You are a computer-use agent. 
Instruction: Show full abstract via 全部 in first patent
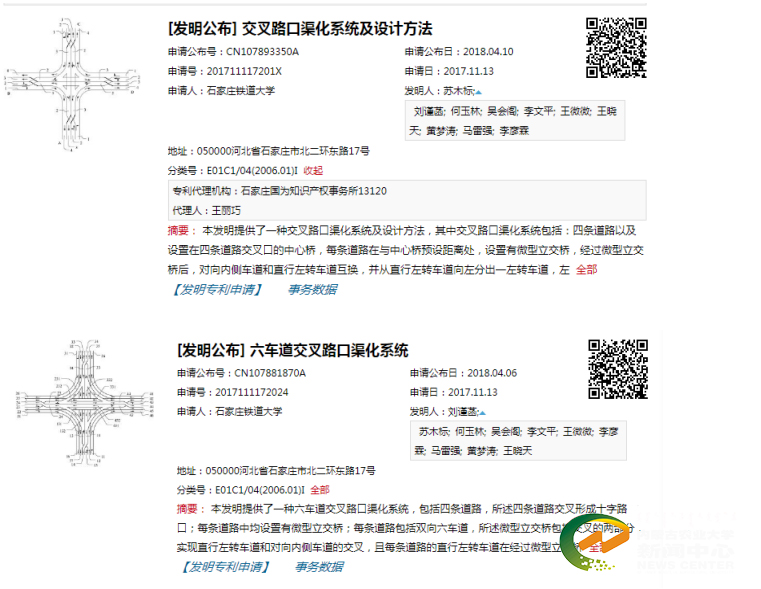point(586,270)
